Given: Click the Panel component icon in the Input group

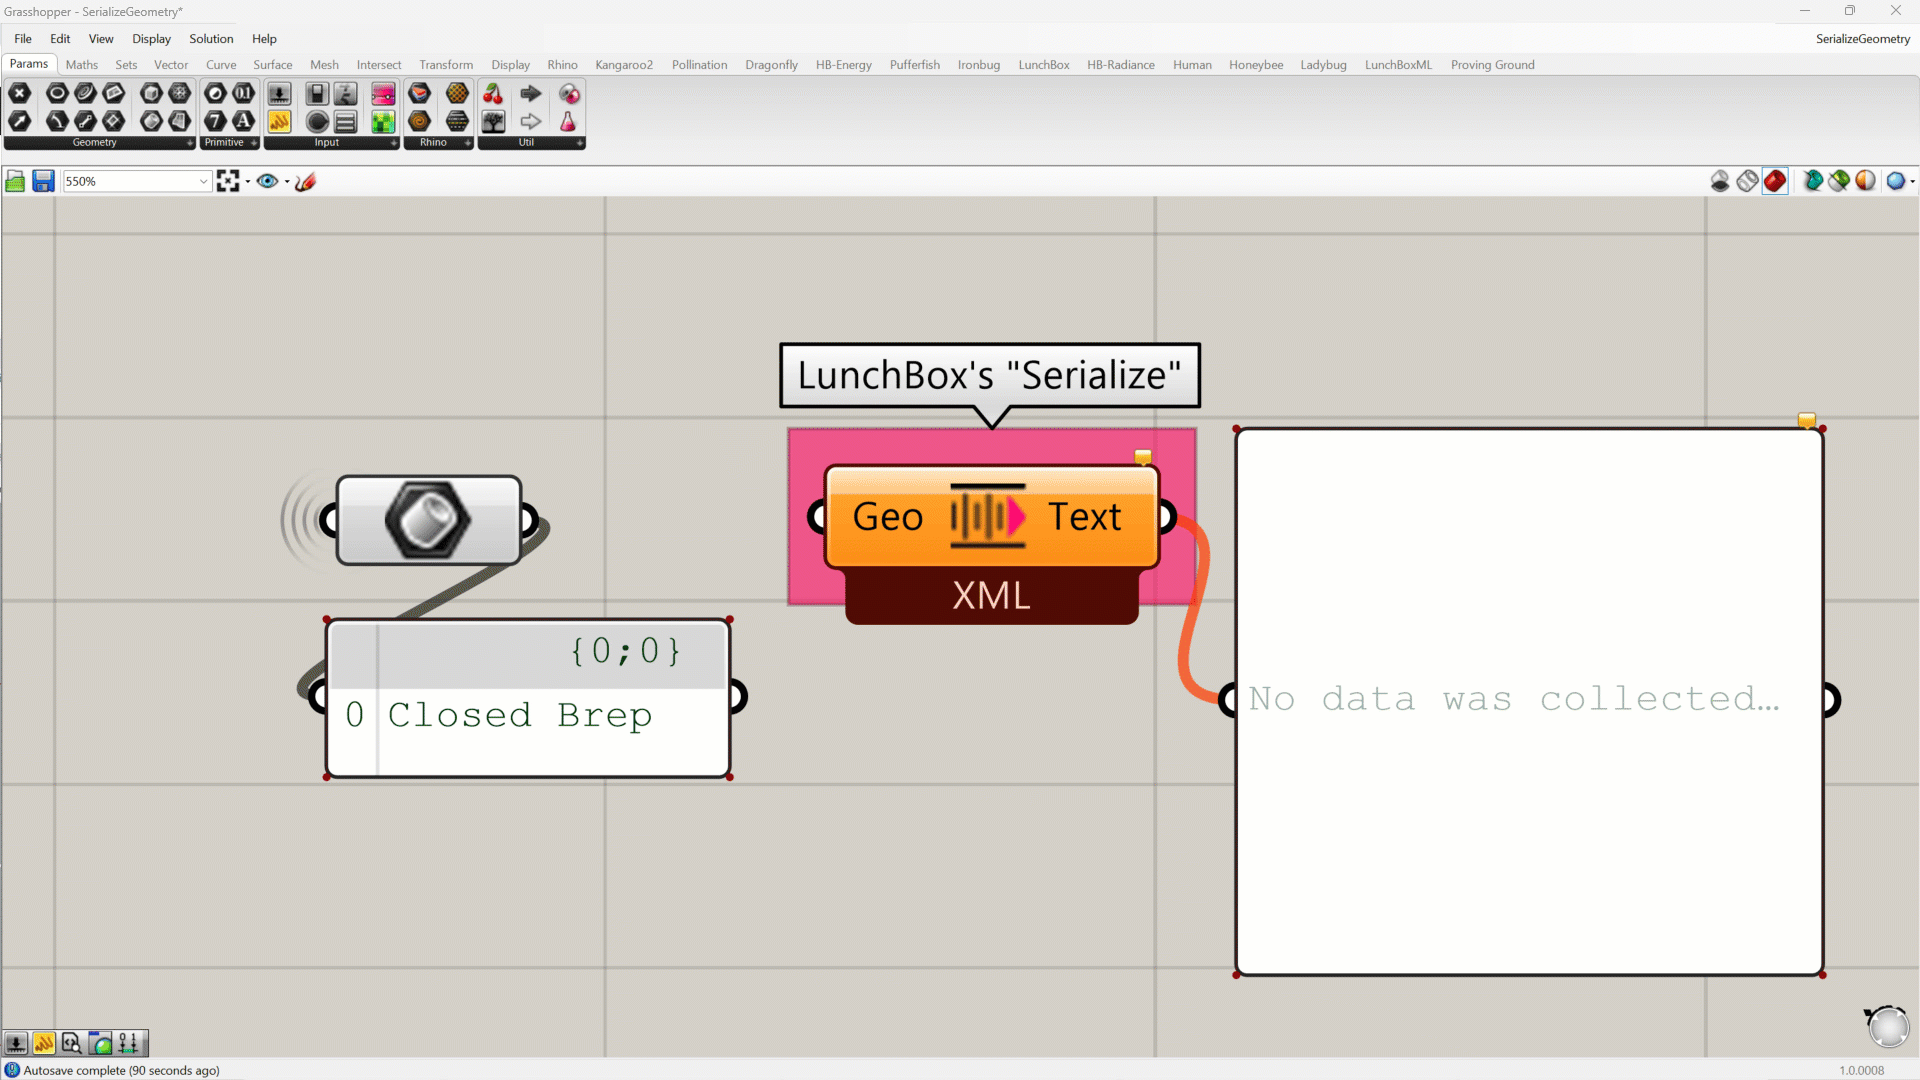Looking at the screenshot, I should click(x=279, y=122).
